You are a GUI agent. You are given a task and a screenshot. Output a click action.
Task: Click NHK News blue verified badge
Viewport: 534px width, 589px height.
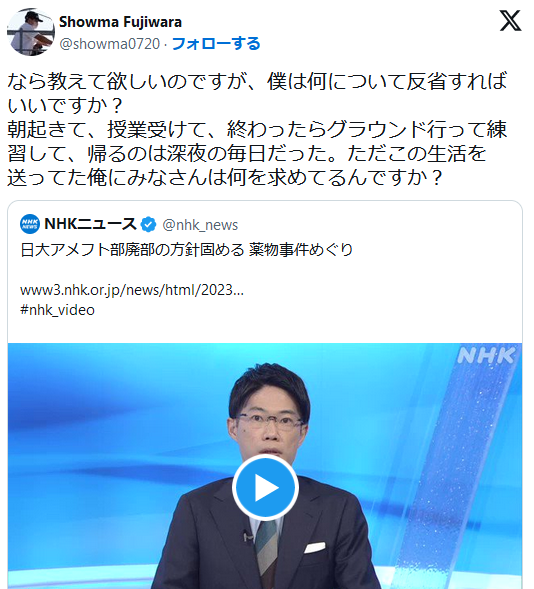[148, 224]
